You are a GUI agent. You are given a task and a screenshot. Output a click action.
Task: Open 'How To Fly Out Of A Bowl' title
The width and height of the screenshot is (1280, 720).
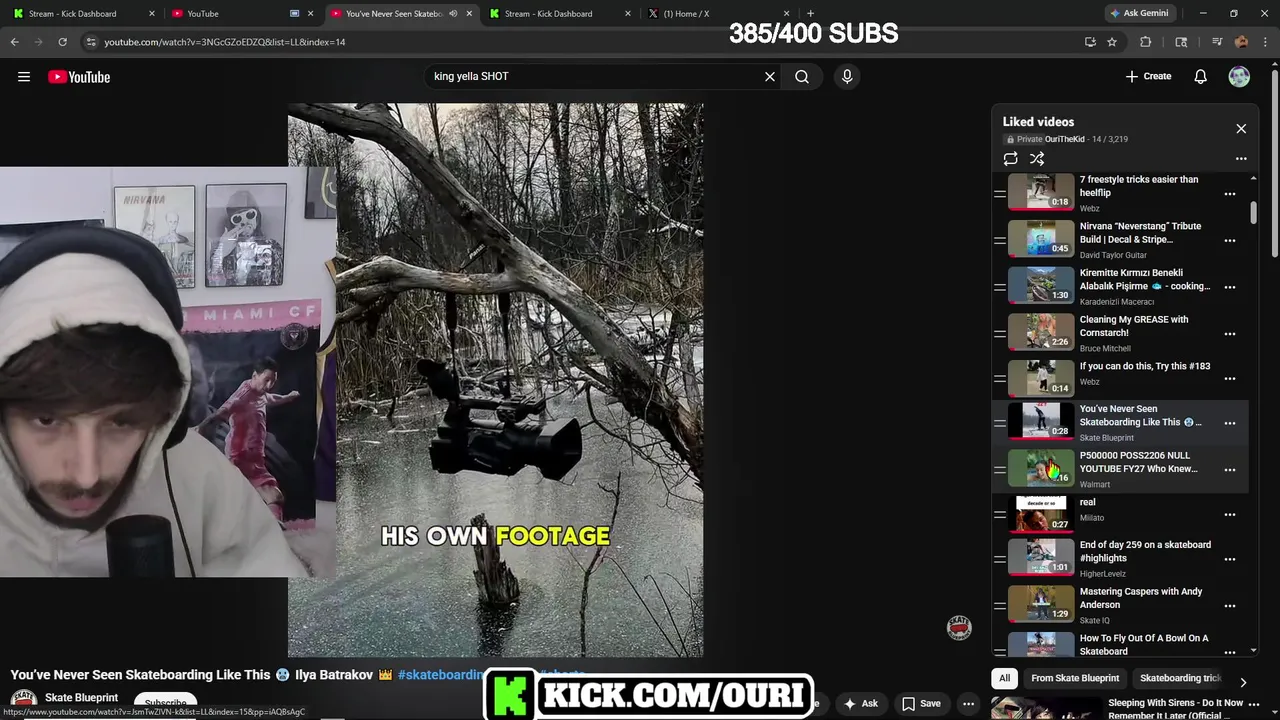pyautogui.click(x=1144, y=644)
